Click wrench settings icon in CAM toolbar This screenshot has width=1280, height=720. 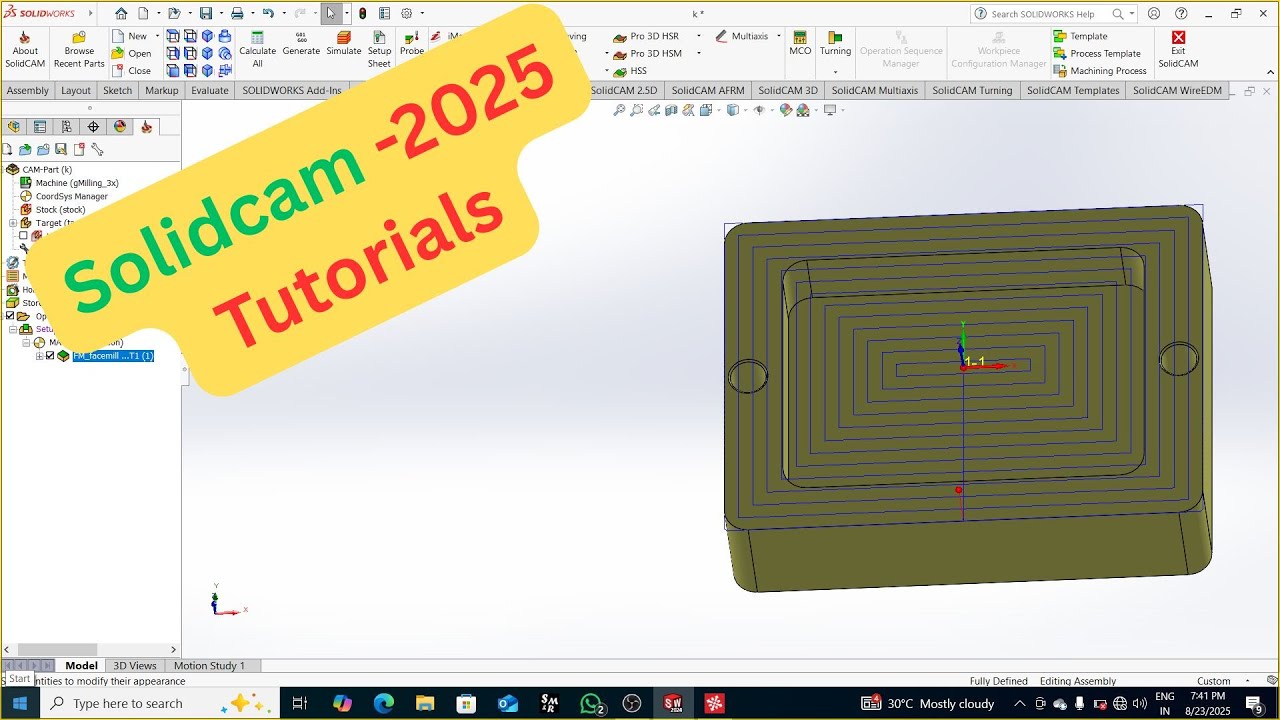pyautogui.click(x=97, y=149)
